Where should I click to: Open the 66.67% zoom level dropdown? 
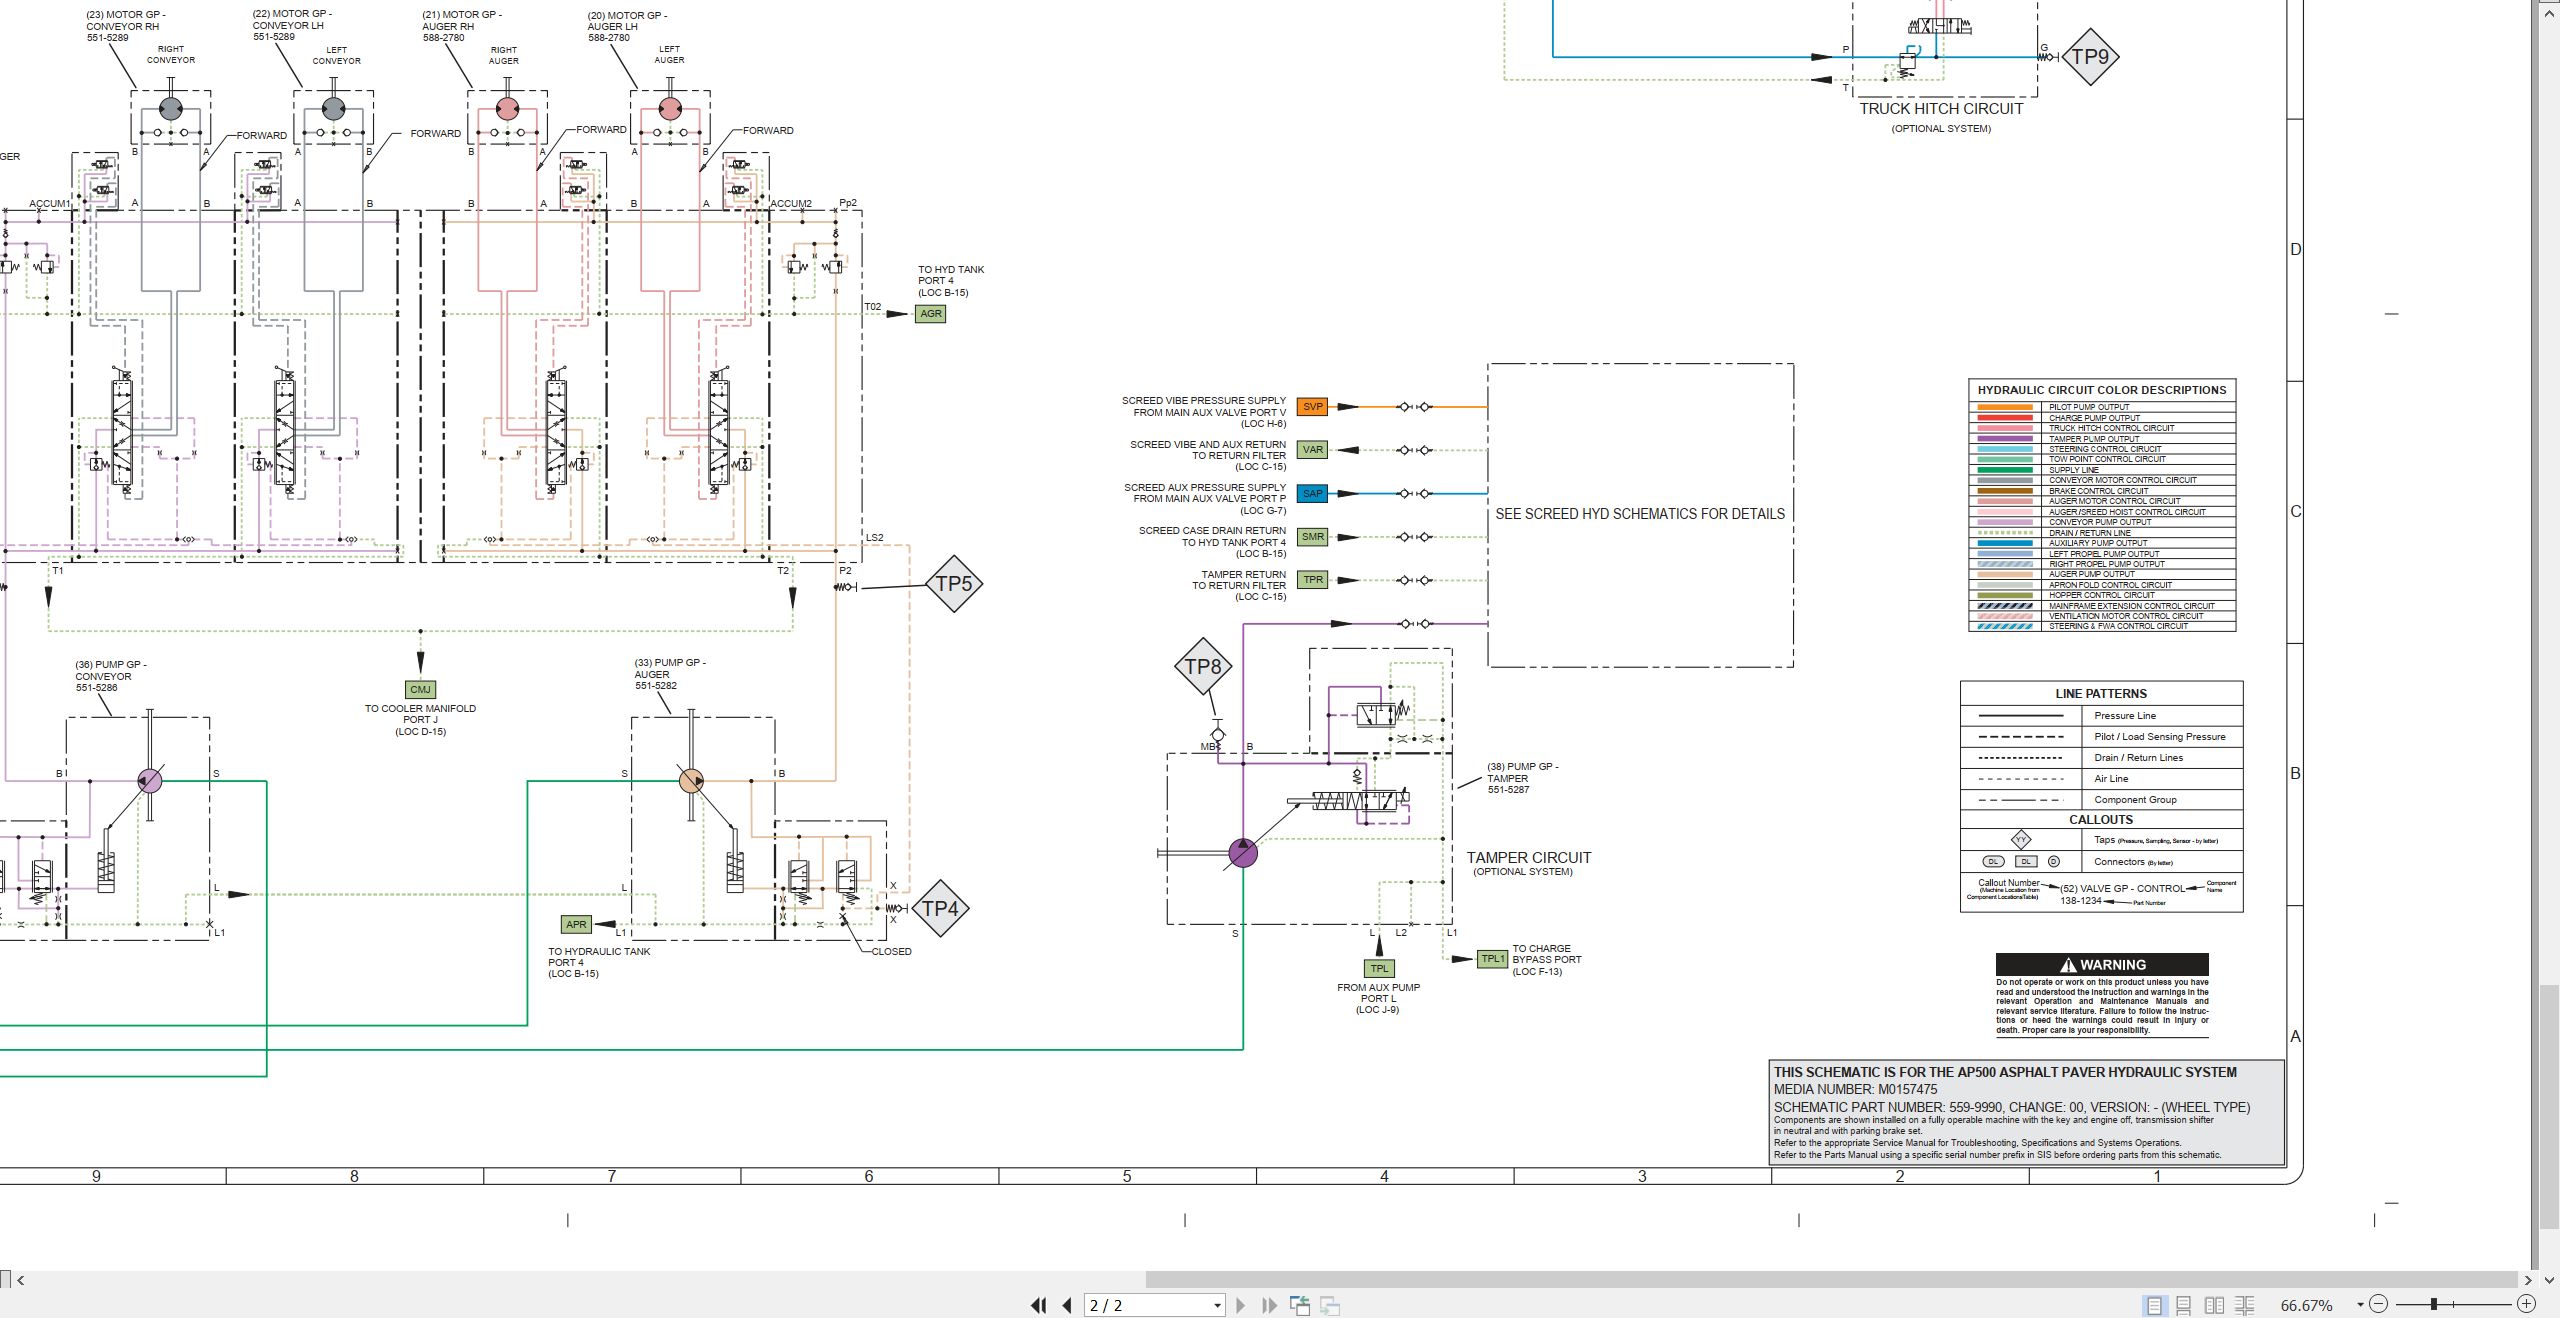(x=2360, y=1304)
